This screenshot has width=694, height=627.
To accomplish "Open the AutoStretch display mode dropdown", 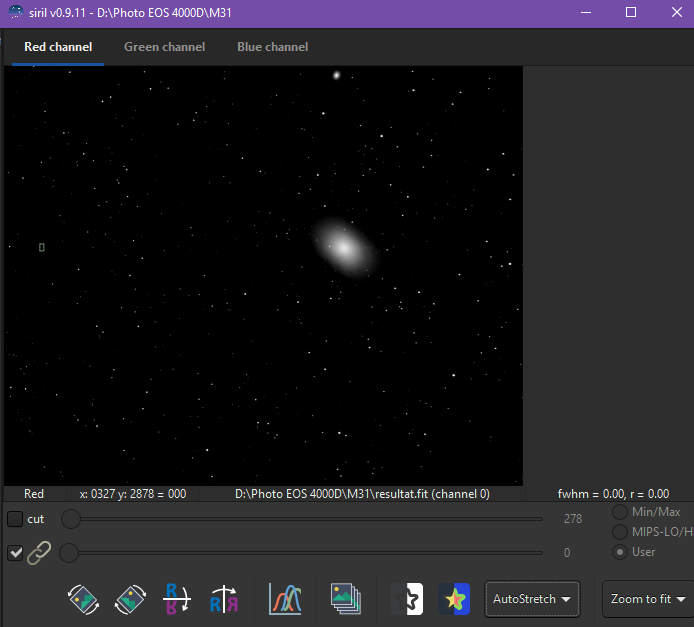I will click(x=532, y=599).
